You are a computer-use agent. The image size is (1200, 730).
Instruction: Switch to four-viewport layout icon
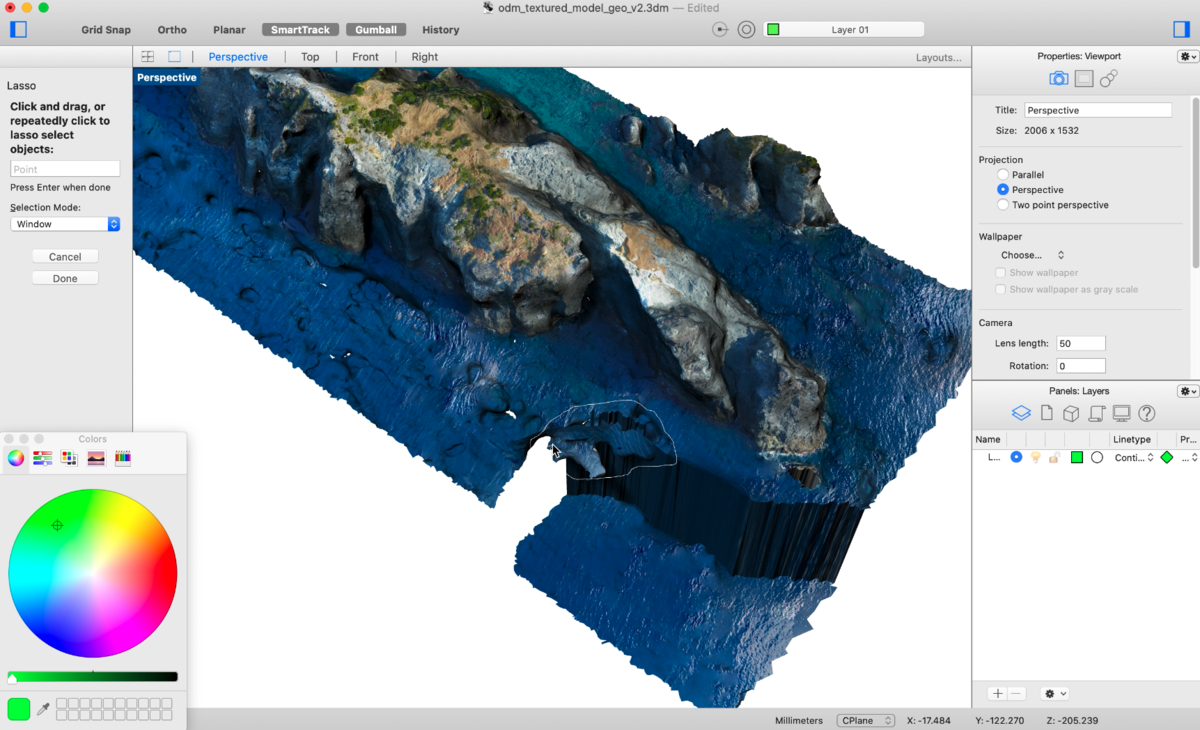click(147, 57)
